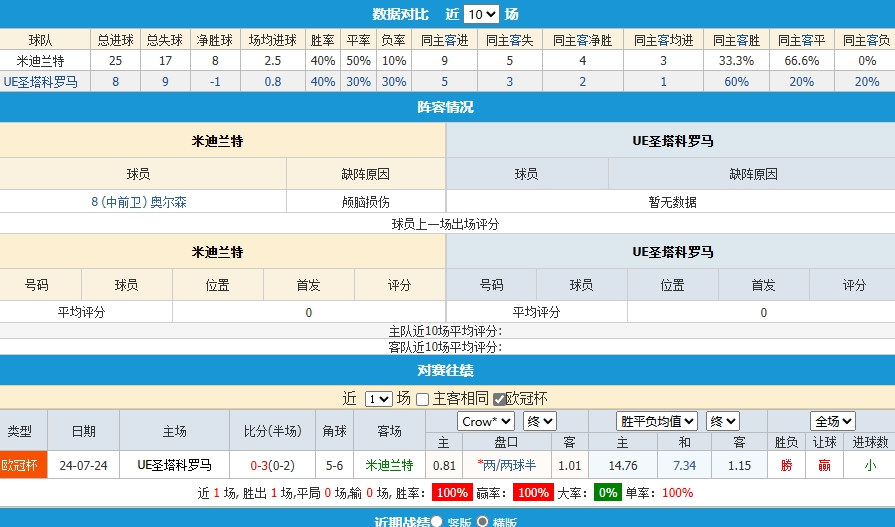Open player 8 (中前卫) 奥尔森 link
This screenshot has height=527, width=895.
tap(139, 202)
